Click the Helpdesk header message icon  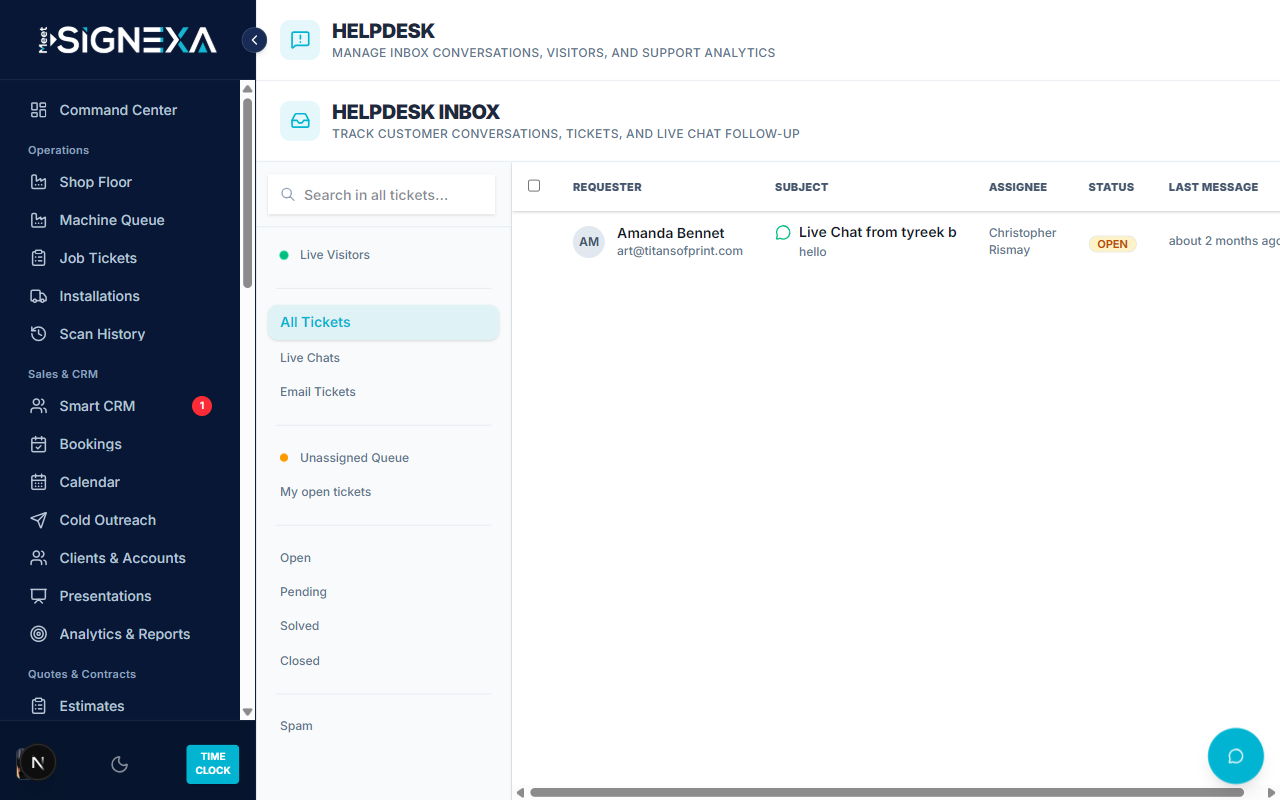click(300, 40)
